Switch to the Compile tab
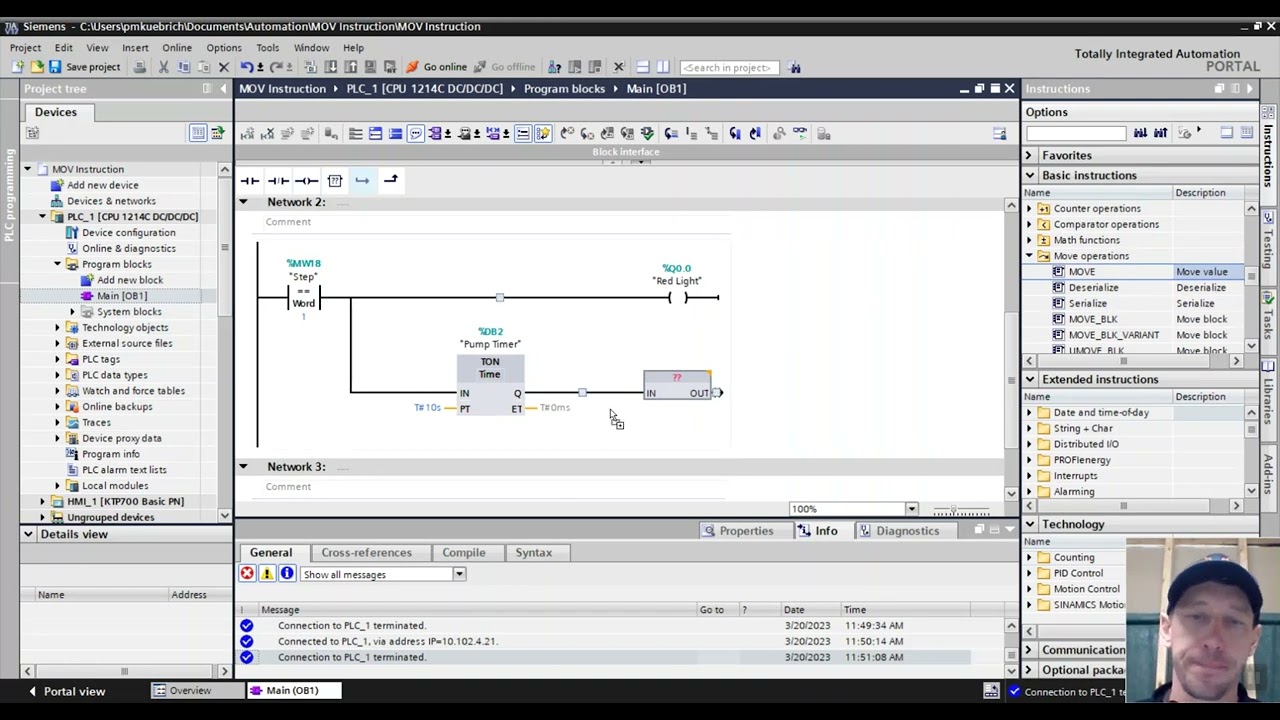The image size is (1280, 720). point(464,553)
